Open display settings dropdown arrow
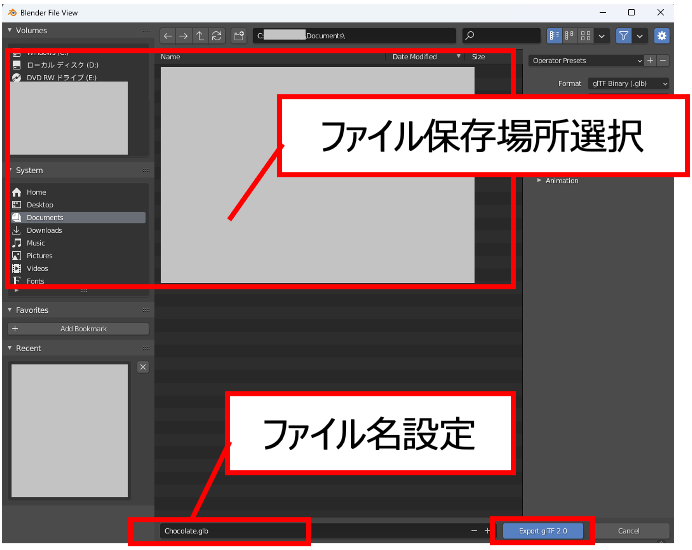 tap(602, 36)
